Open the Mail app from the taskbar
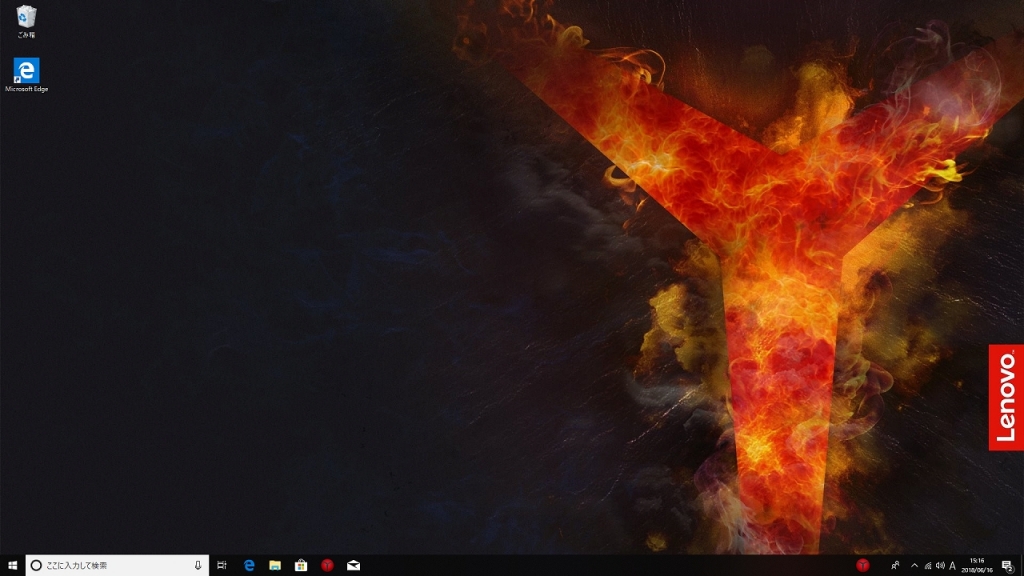 [x=353, y=565]
